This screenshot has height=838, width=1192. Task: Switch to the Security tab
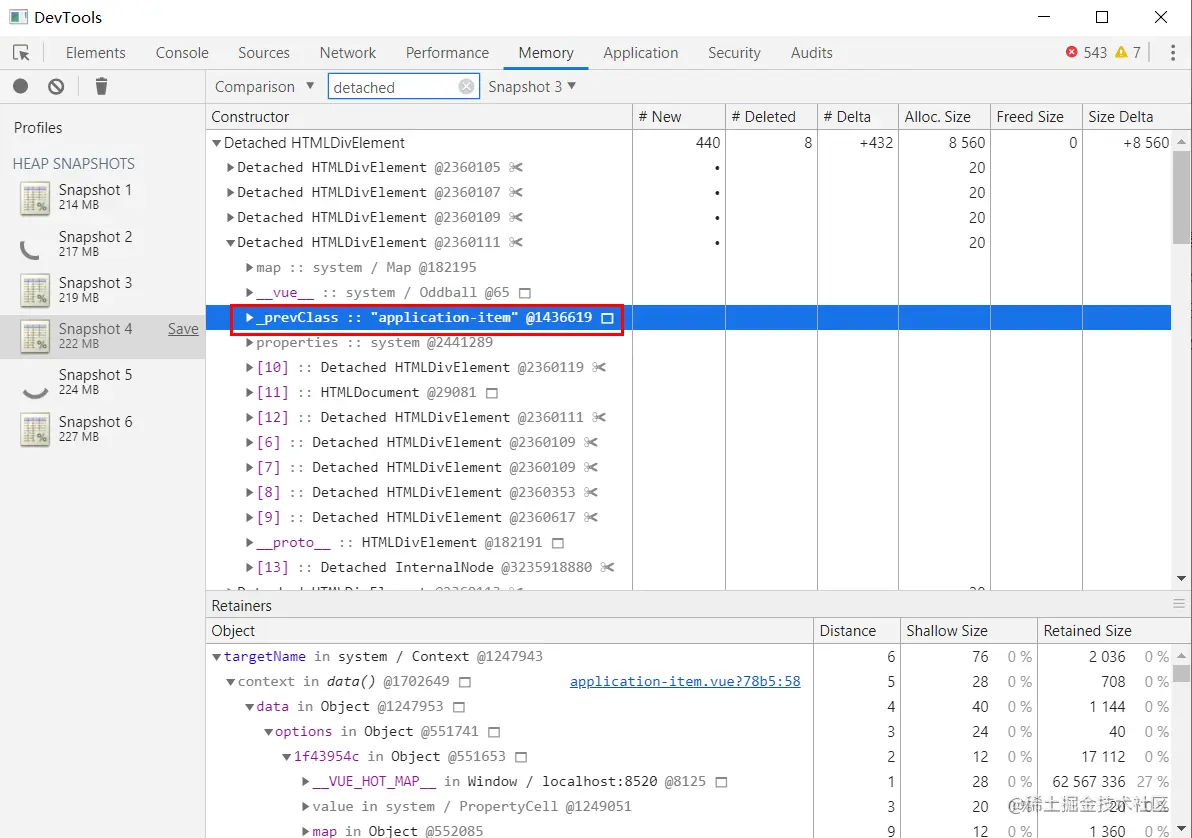click(x=734, y=52)
